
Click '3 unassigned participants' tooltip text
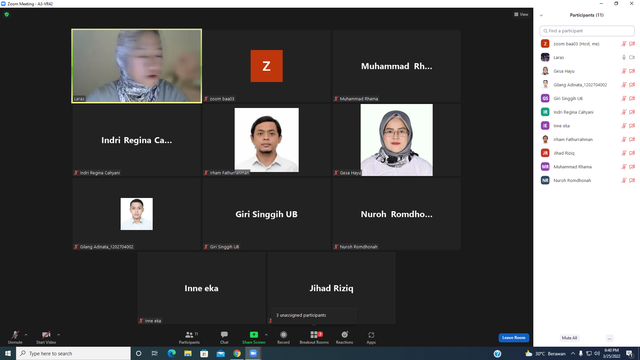(x=301, y=315)
